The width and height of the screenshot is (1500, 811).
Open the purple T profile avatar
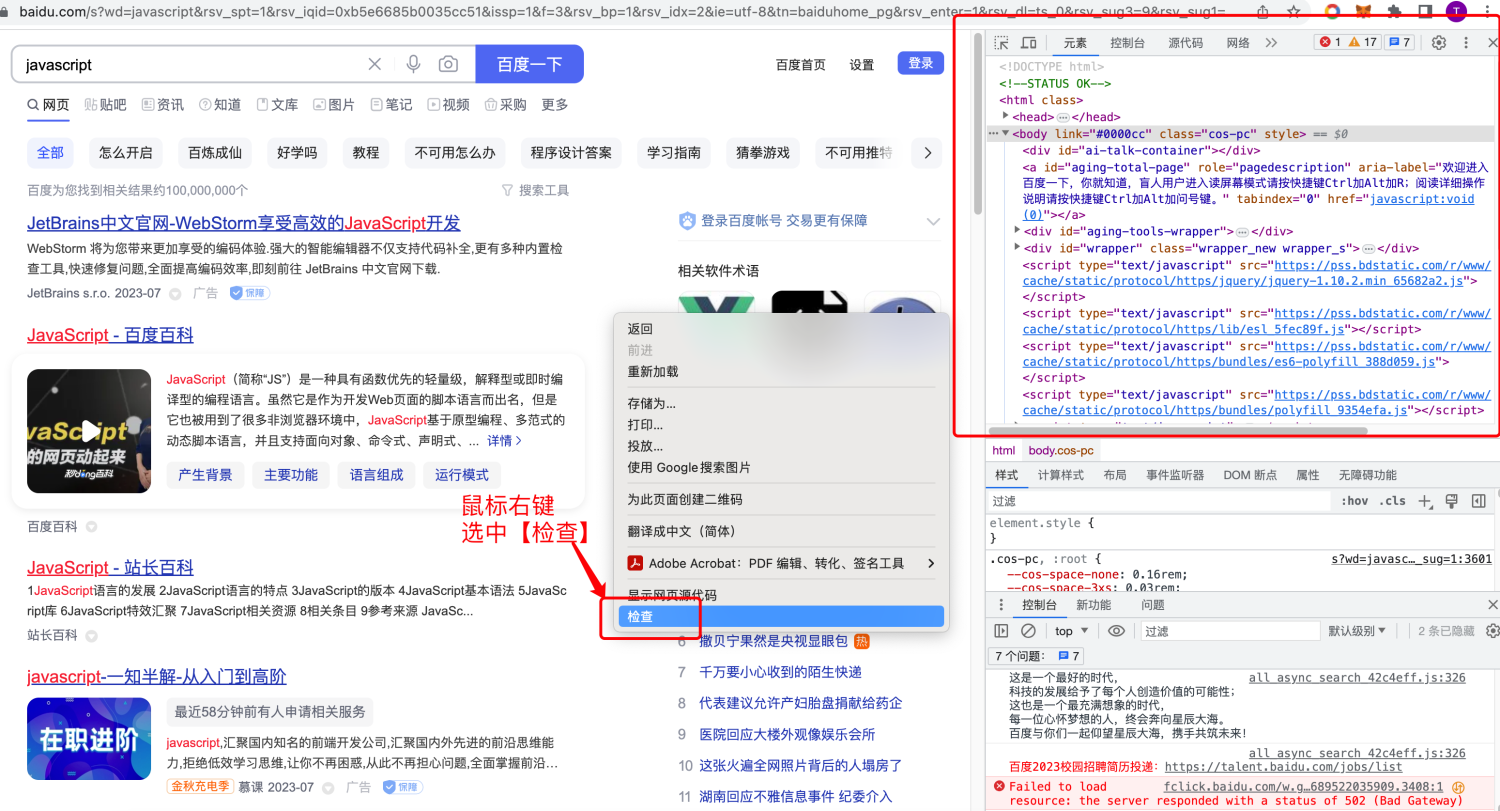tap(1456, 11)
